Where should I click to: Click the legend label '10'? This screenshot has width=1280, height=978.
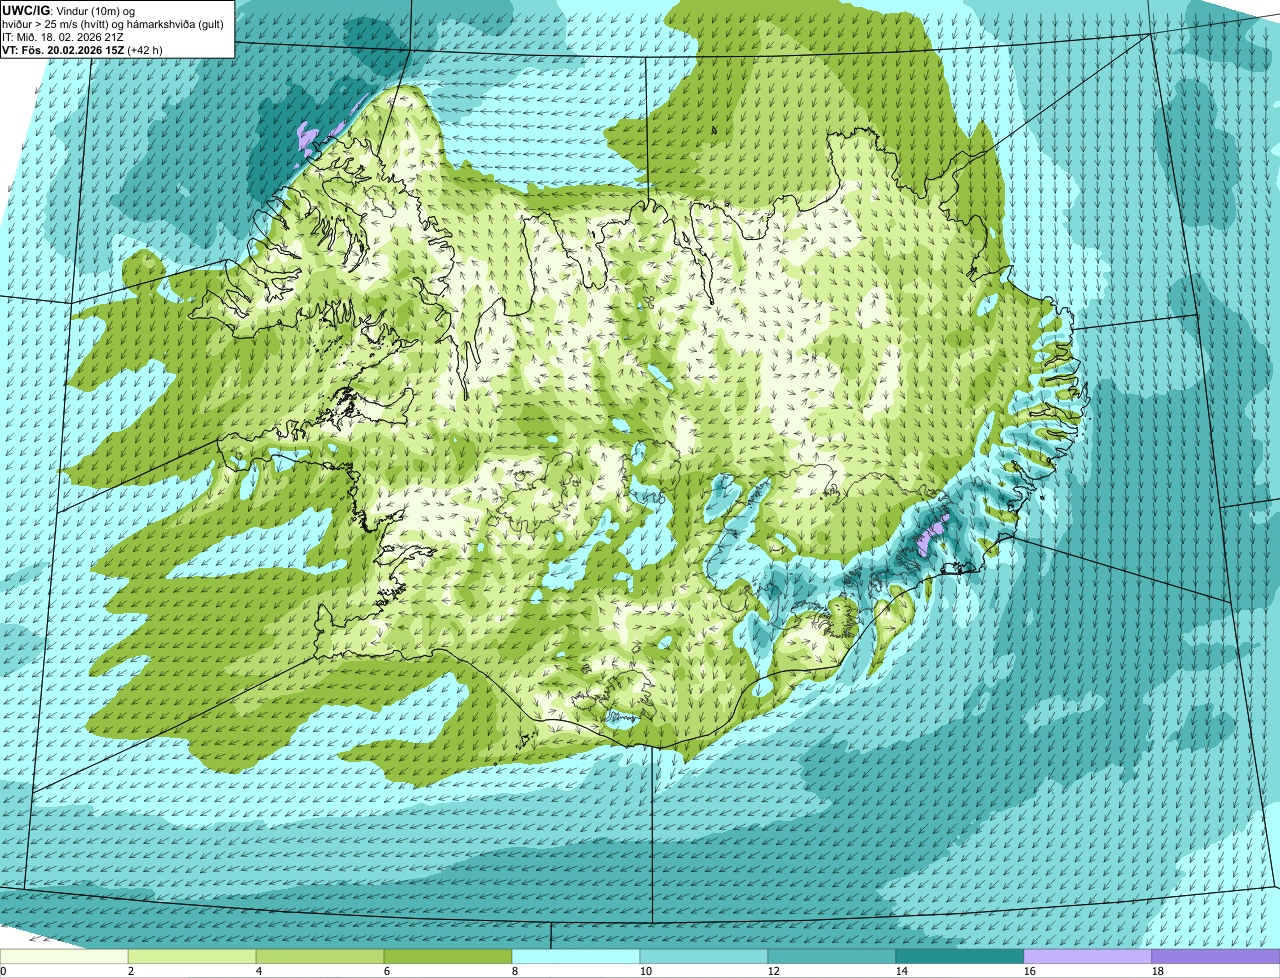(646, 971)
